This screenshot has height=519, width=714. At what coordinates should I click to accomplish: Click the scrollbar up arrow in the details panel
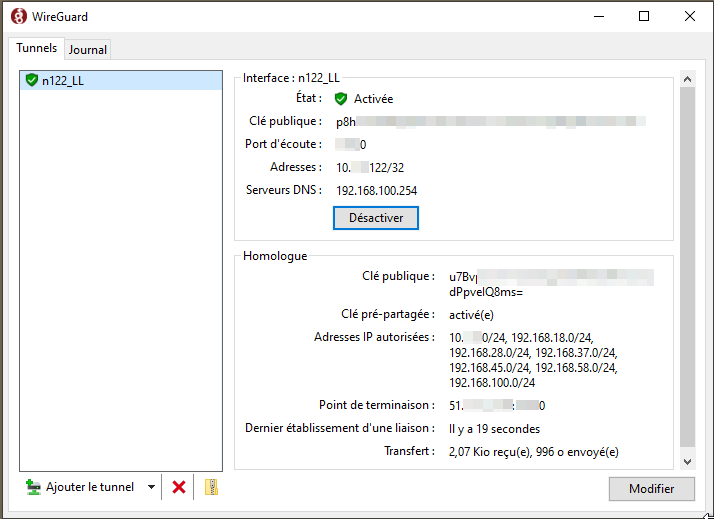point(686,78)
